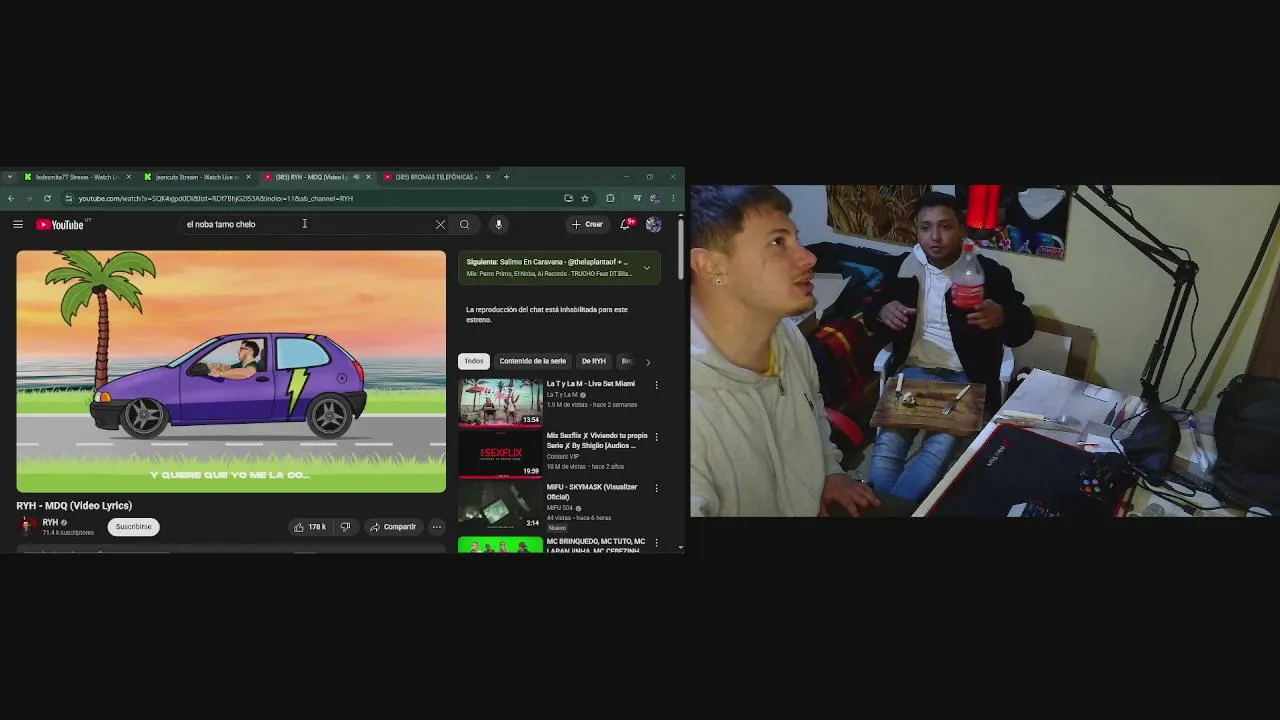Like the video with thumbs up
The width and height of the screenshot is (1280, 720).
pos(298,527)
